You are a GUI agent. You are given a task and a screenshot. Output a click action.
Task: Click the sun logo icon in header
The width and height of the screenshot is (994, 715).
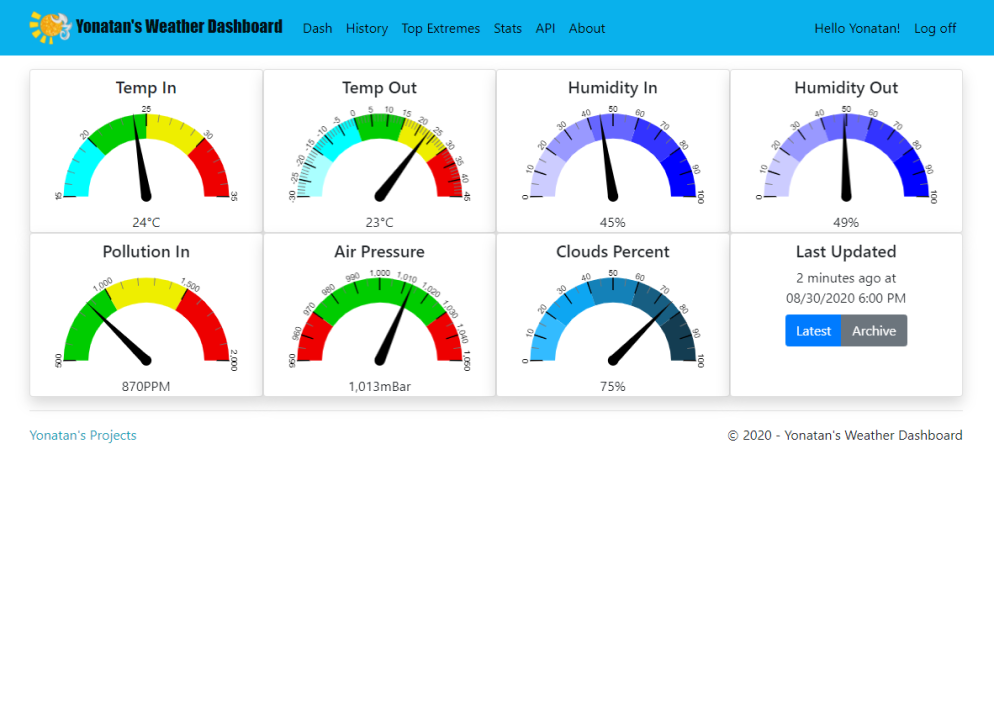pyautogui.click(x=50, y=28)
